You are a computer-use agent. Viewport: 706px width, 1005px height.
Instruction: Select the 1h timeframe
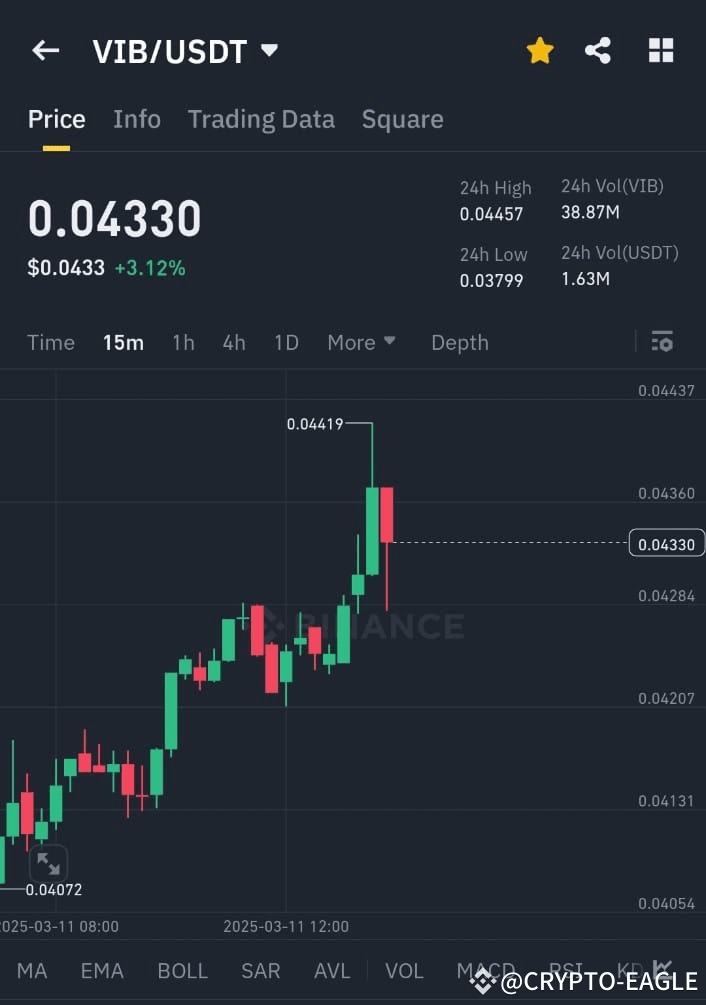[183, 342]
